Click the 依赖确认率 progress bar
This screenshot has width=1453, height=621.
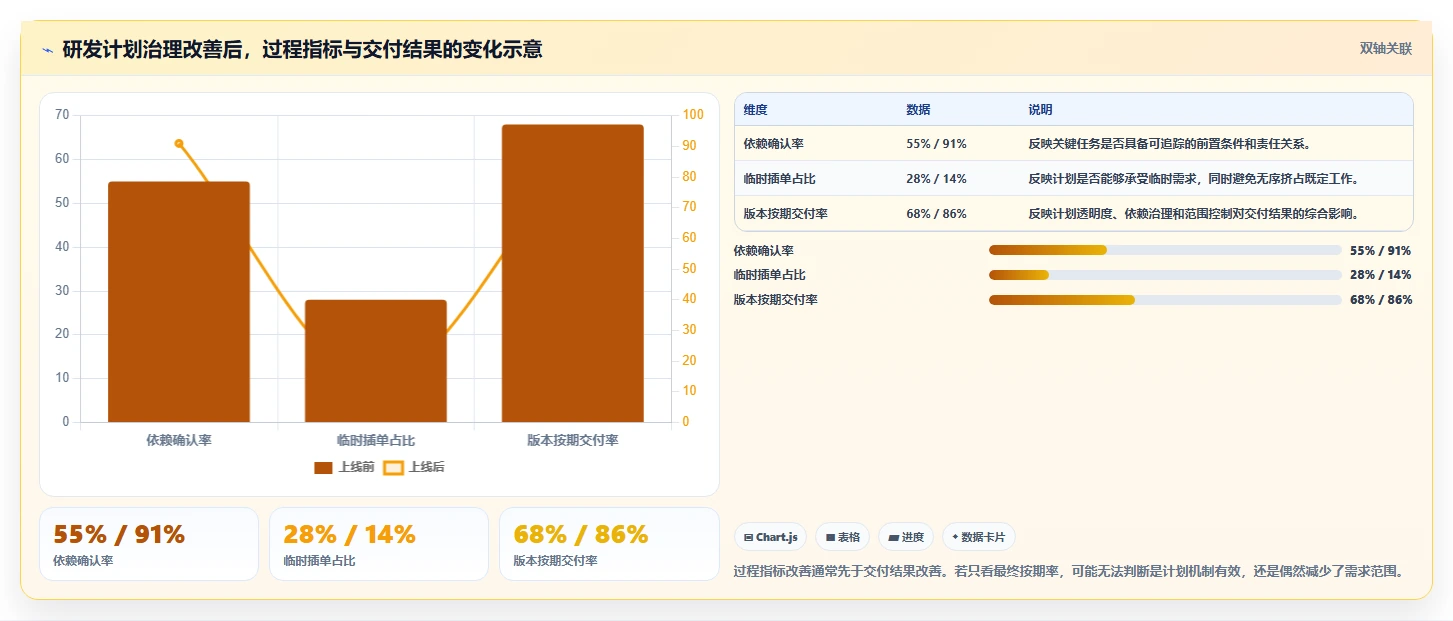pyautogui.click(x=1165, y=250)
